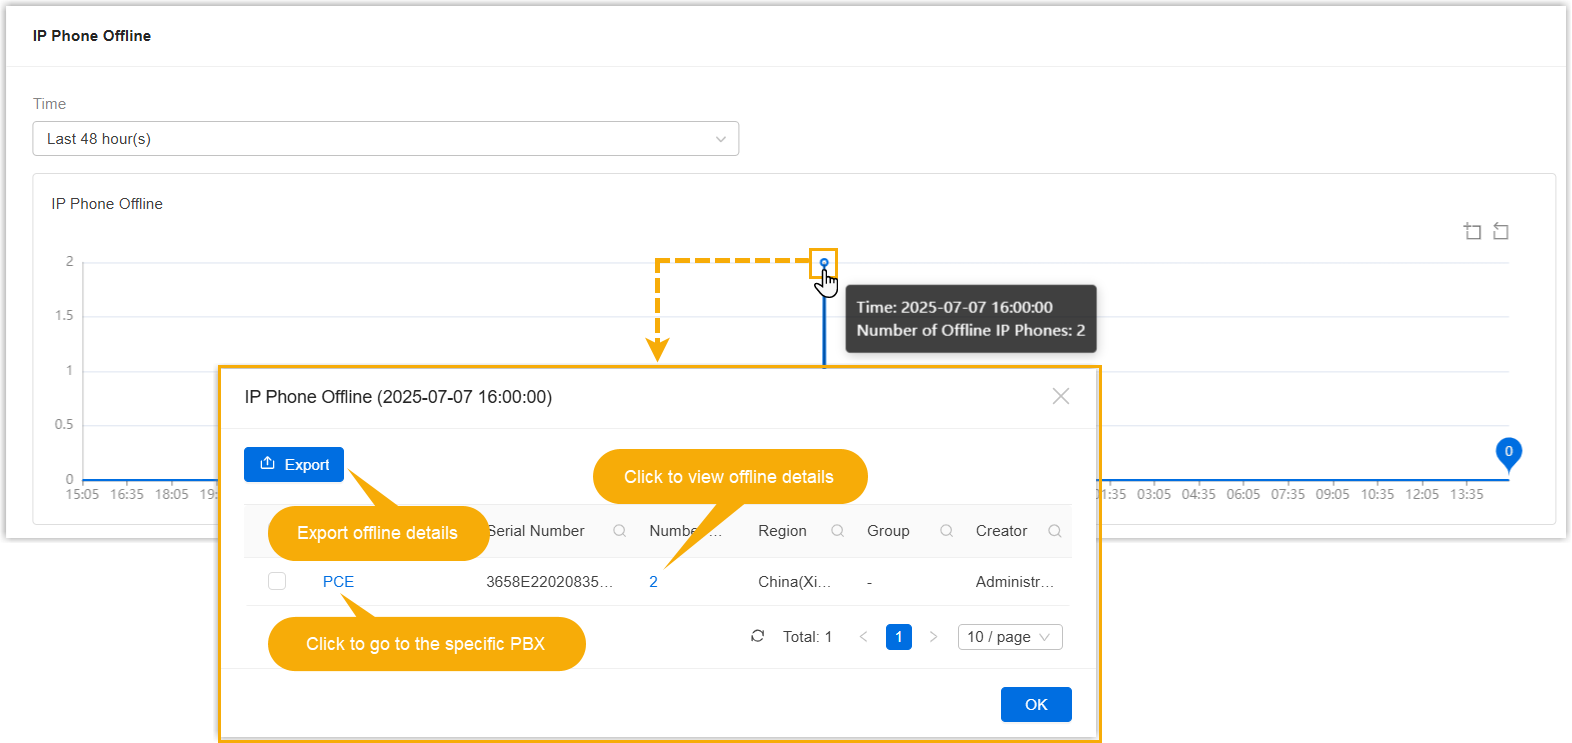This screenshot has width=1572, height=743.
Task: Click the blue 0 marker pin
Action: pyautogui.click(x=1508, y=453)
